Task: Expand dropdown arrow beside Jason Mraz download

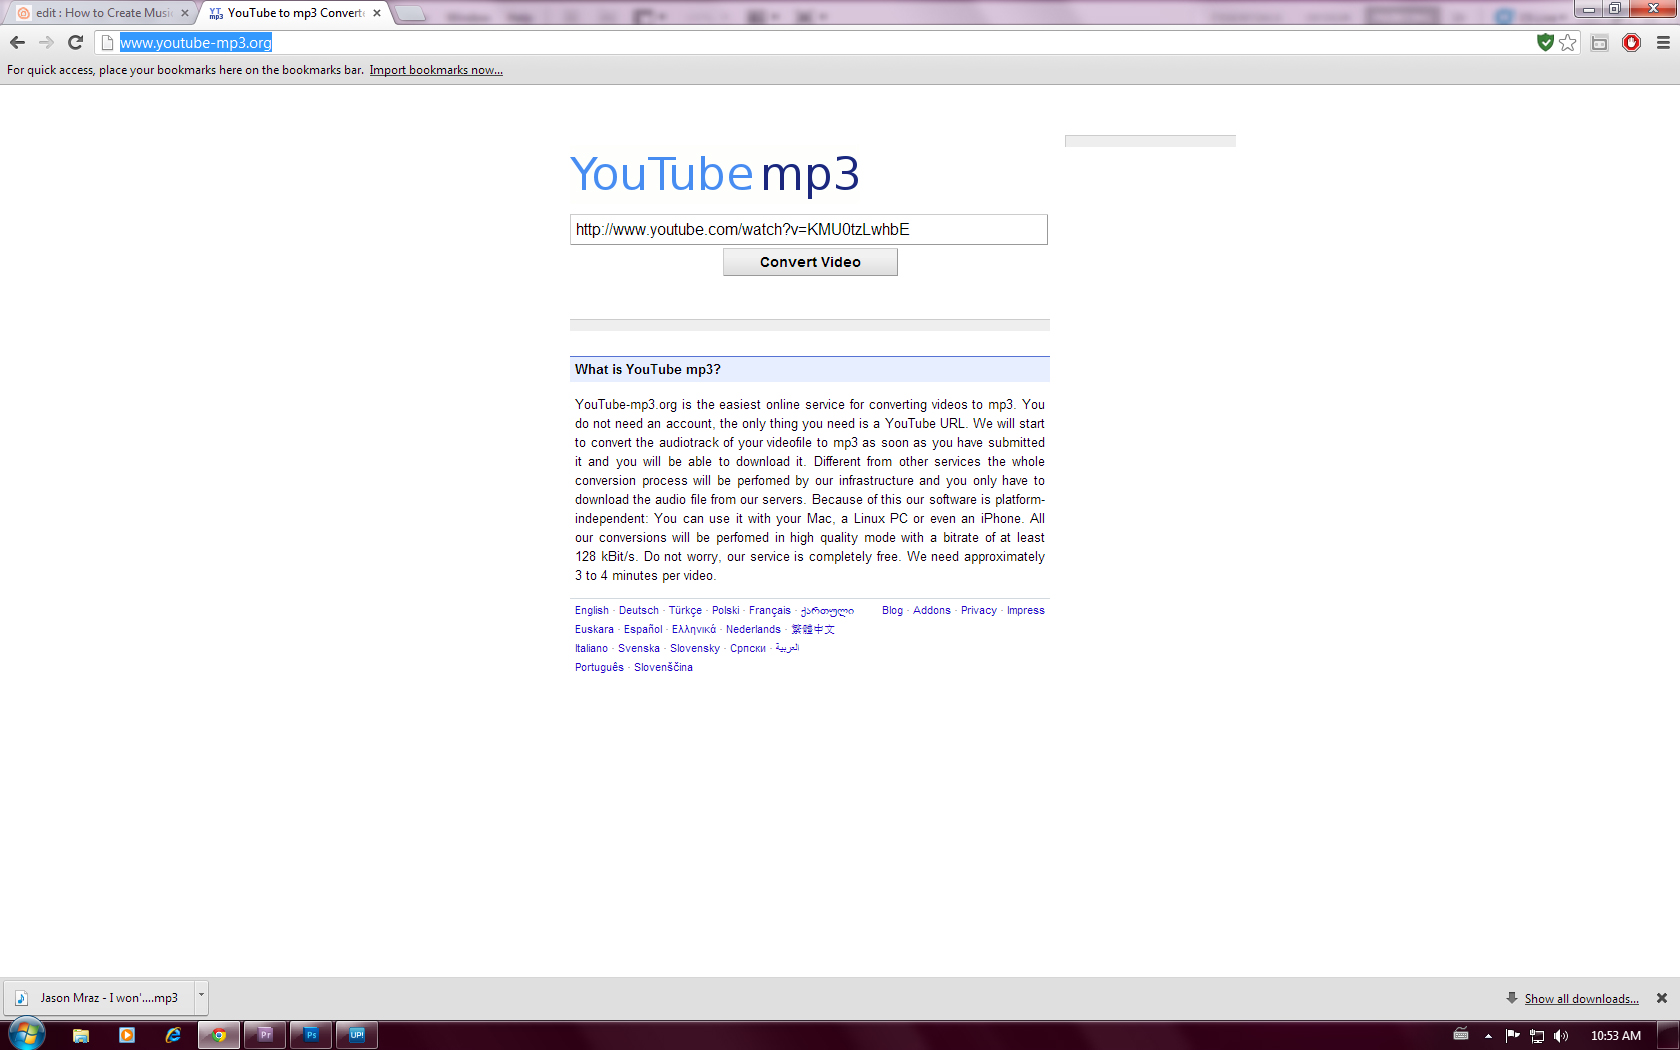Action: click(201, 997)
